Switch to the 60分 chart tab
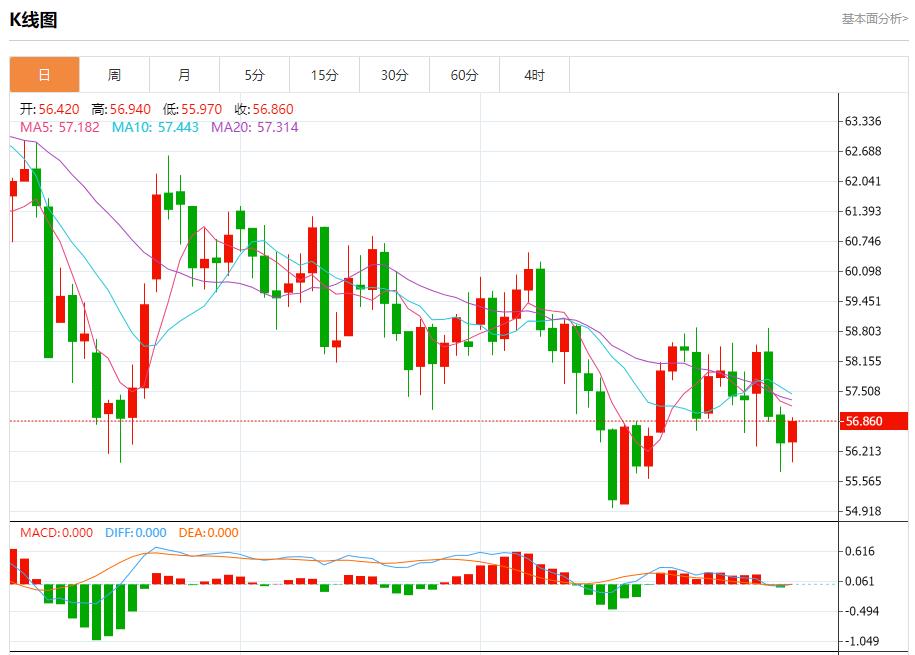 pos(464,75)
